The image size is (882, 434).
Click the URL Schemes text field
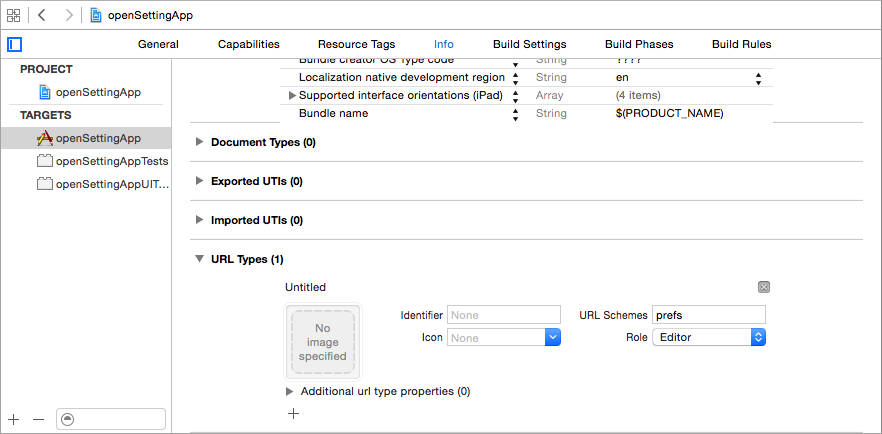coord(708,315)
